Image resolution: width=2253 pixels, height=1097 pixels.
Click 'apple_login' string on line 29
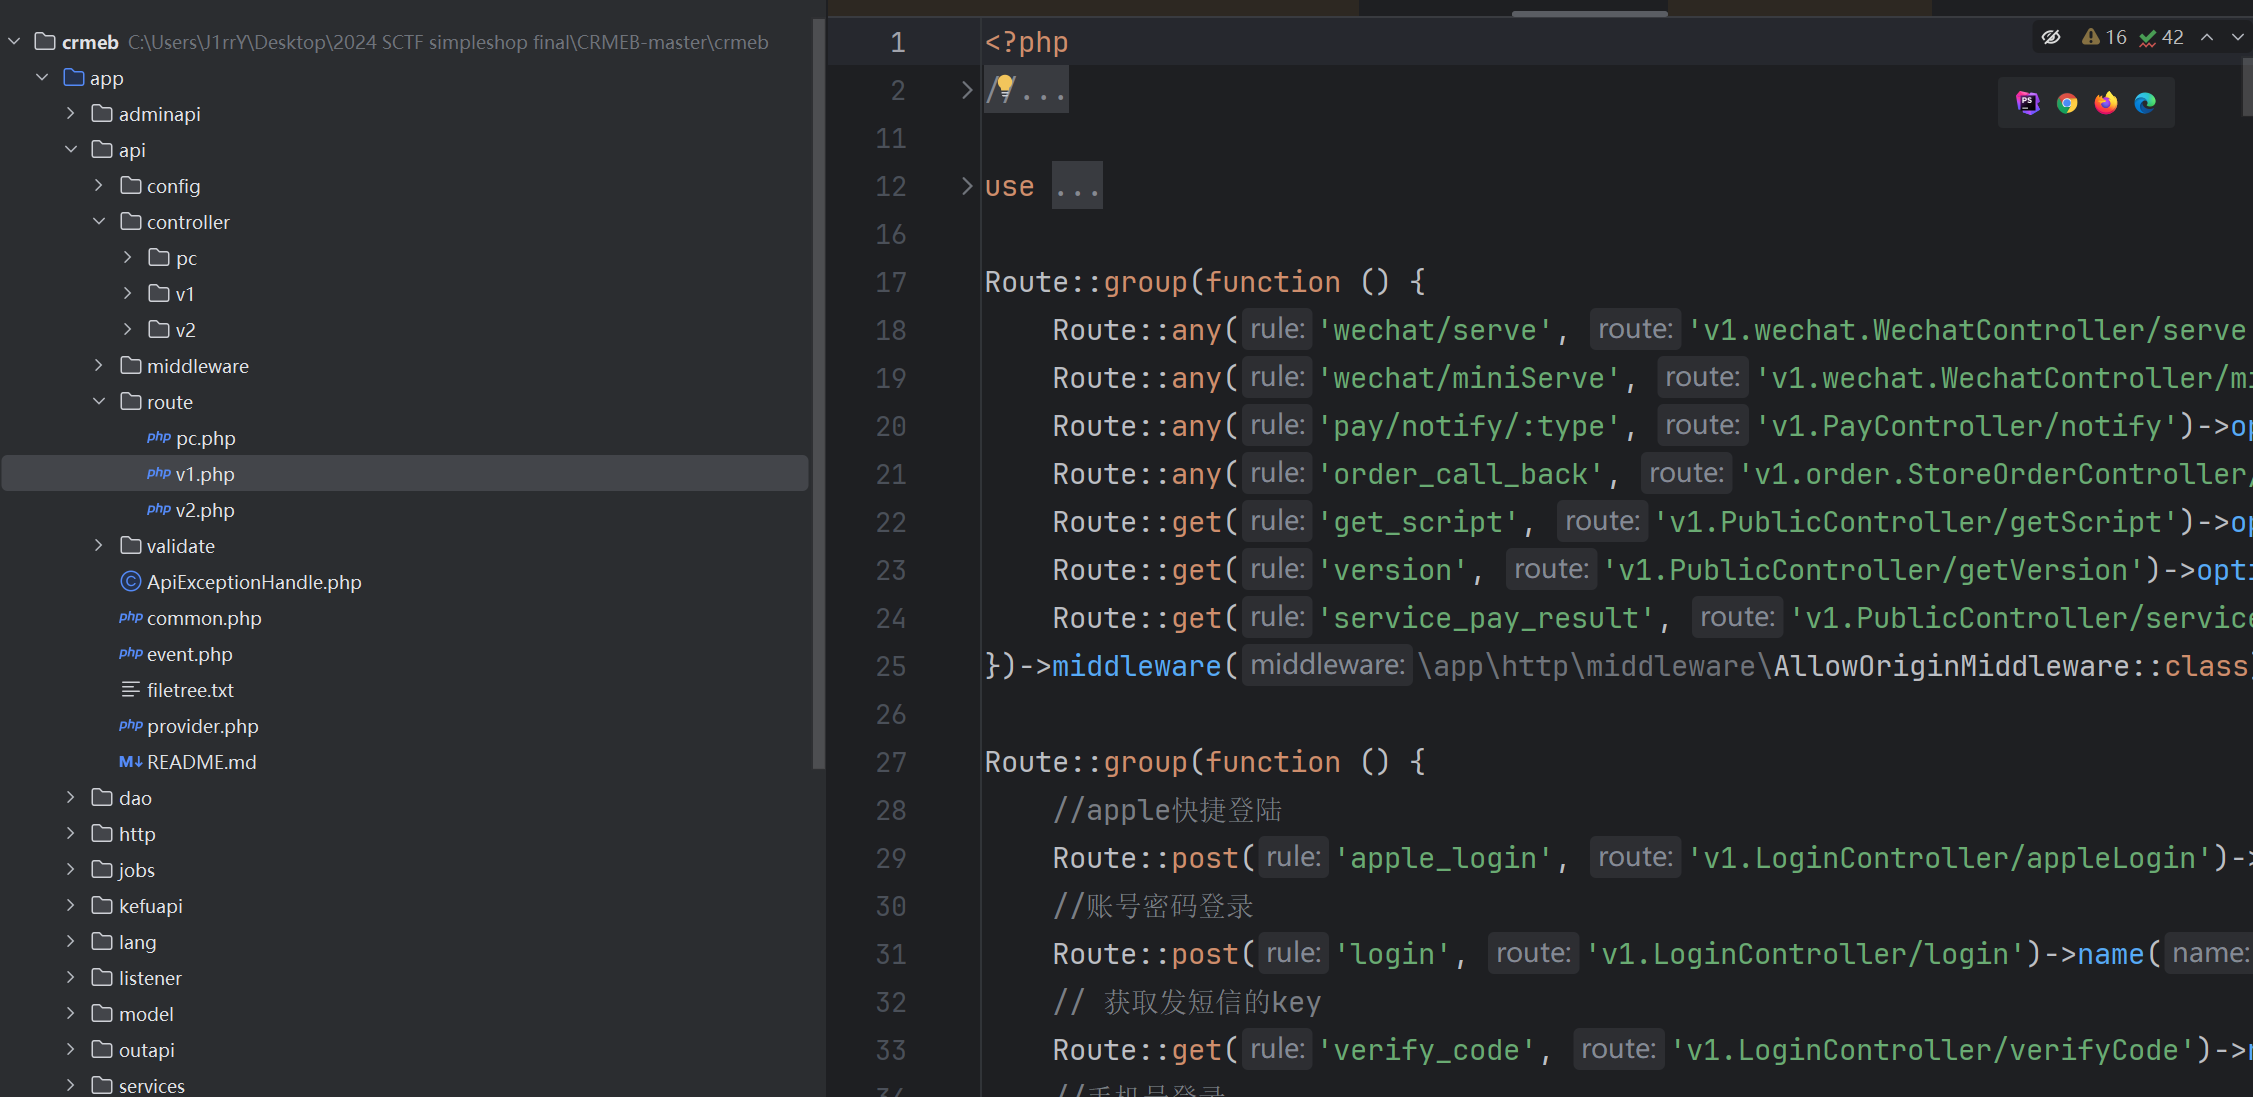[x=1443, y=858]
